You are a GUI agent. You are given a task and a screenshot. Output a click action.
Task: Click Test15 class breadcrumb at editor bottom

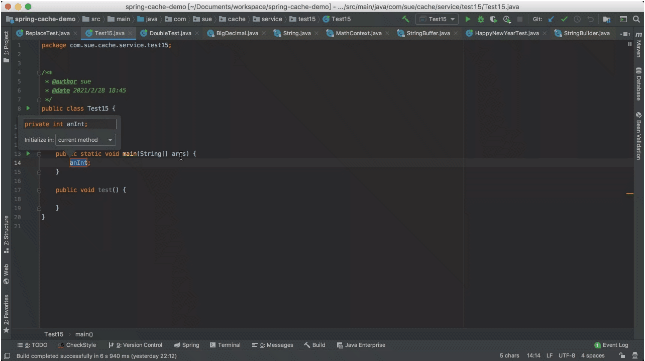pyautogui.click(x=53, y=334)
